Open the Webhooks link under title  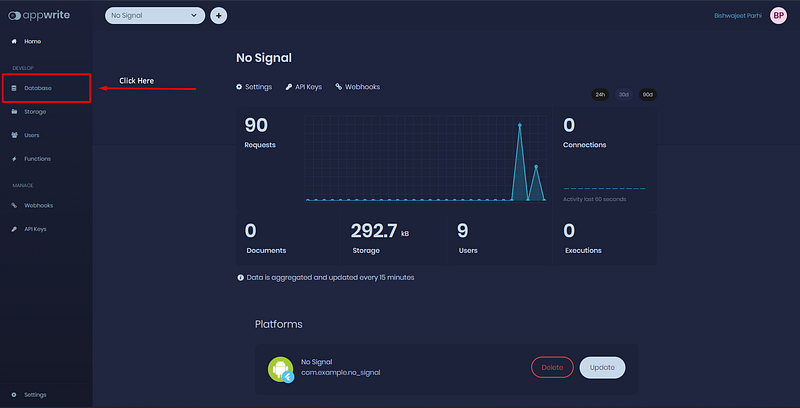[362, 87]
